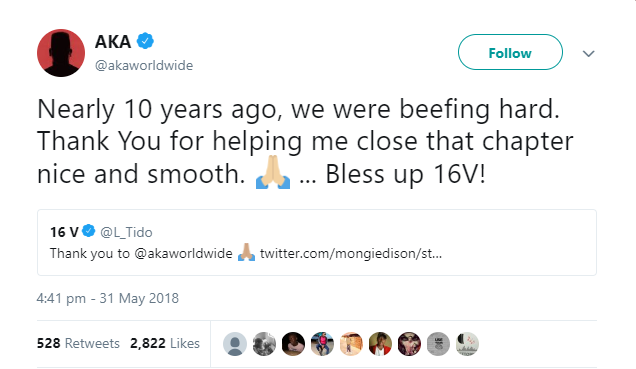Open the seventh liker's avatar
The height and width of the screenshot is (369, 636).
[x=409, y=344]
